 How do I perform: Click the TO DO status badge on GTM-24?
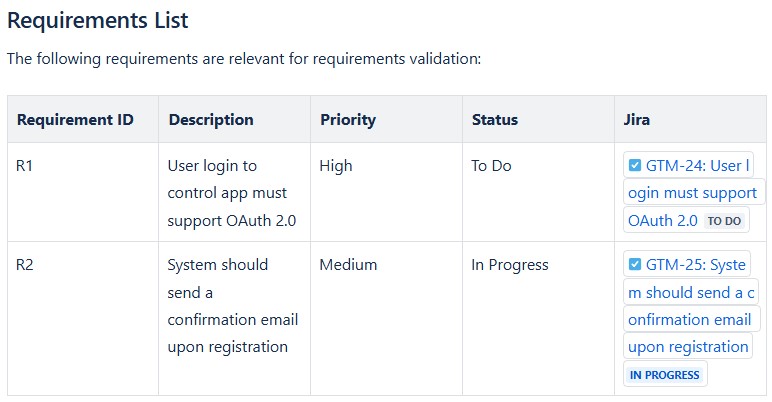pos(725,221)
